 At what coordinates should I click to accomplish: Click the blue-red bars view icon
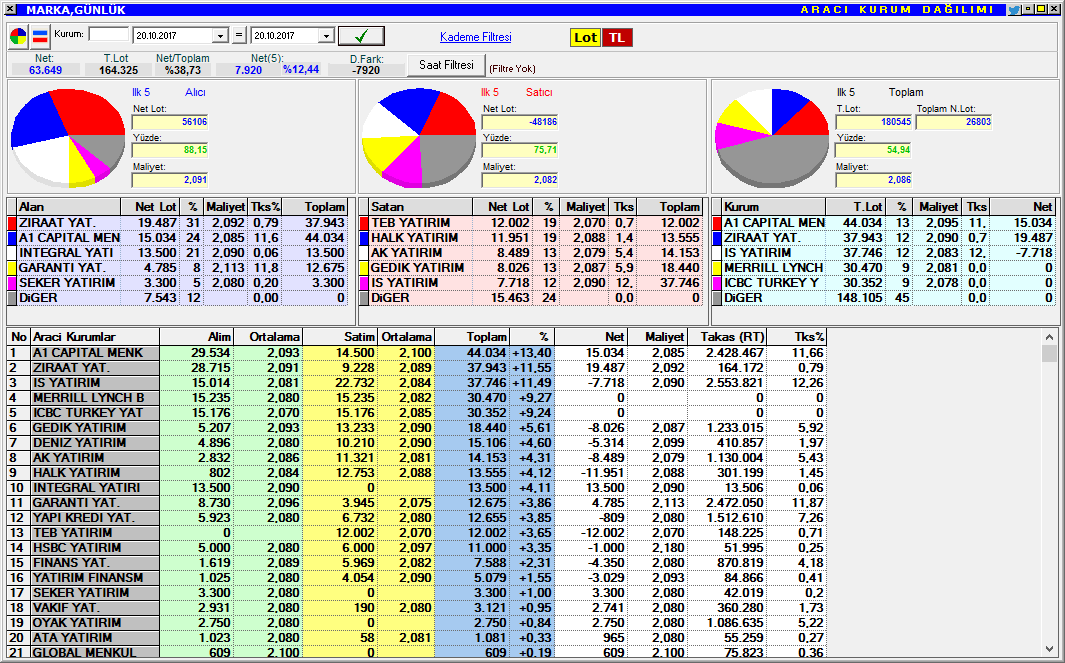(41, 37)
